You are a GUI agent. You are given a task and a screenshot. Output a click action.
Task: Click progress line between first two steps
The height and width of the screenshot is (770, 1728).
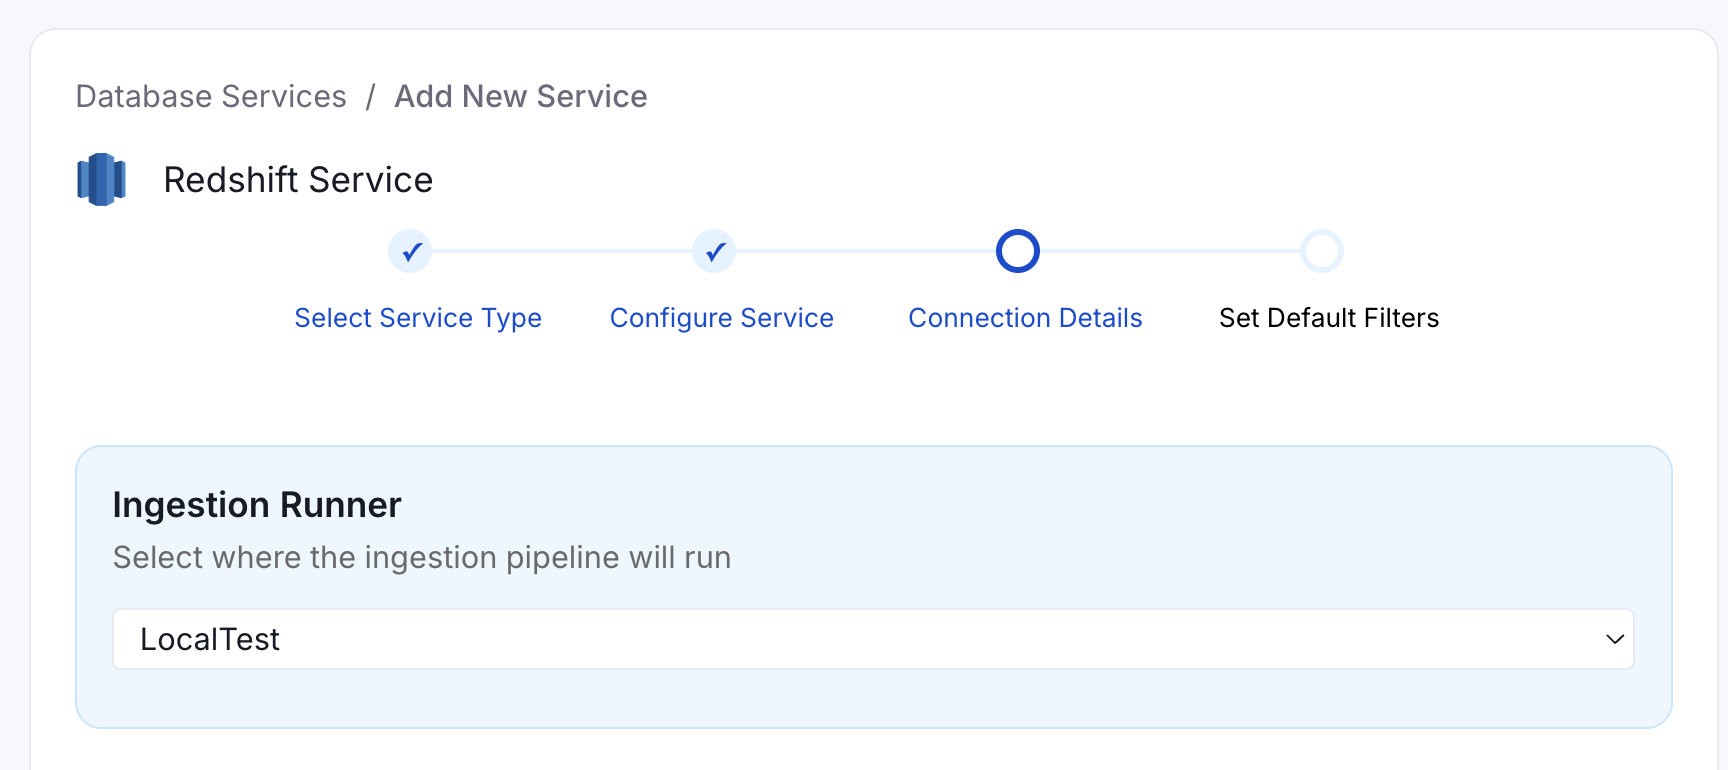562,251
